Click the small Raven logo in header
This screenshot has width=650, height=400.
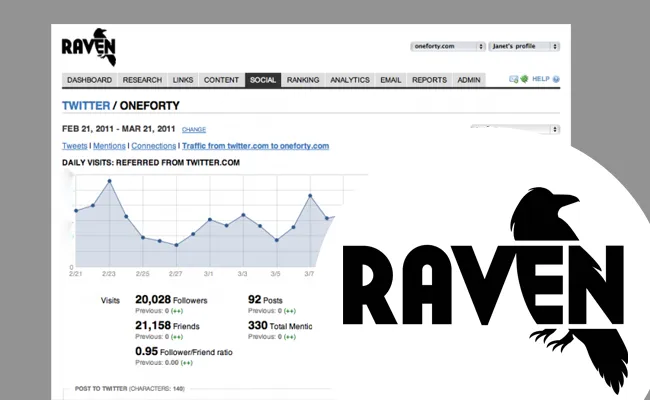[89, 47]
